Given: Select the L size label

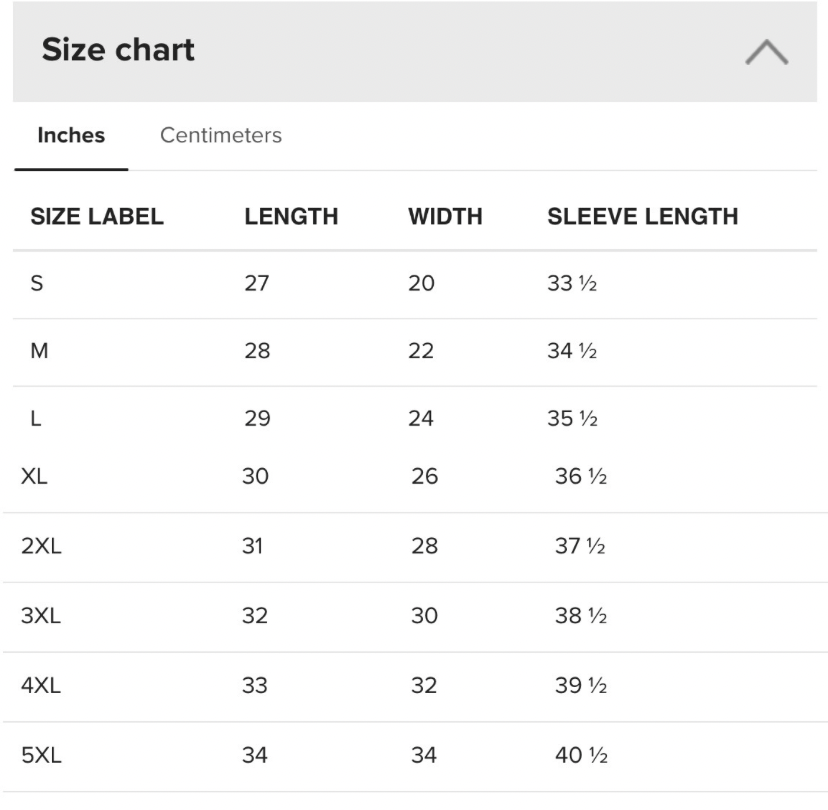Looking at the screenshot, I should 36,419.
